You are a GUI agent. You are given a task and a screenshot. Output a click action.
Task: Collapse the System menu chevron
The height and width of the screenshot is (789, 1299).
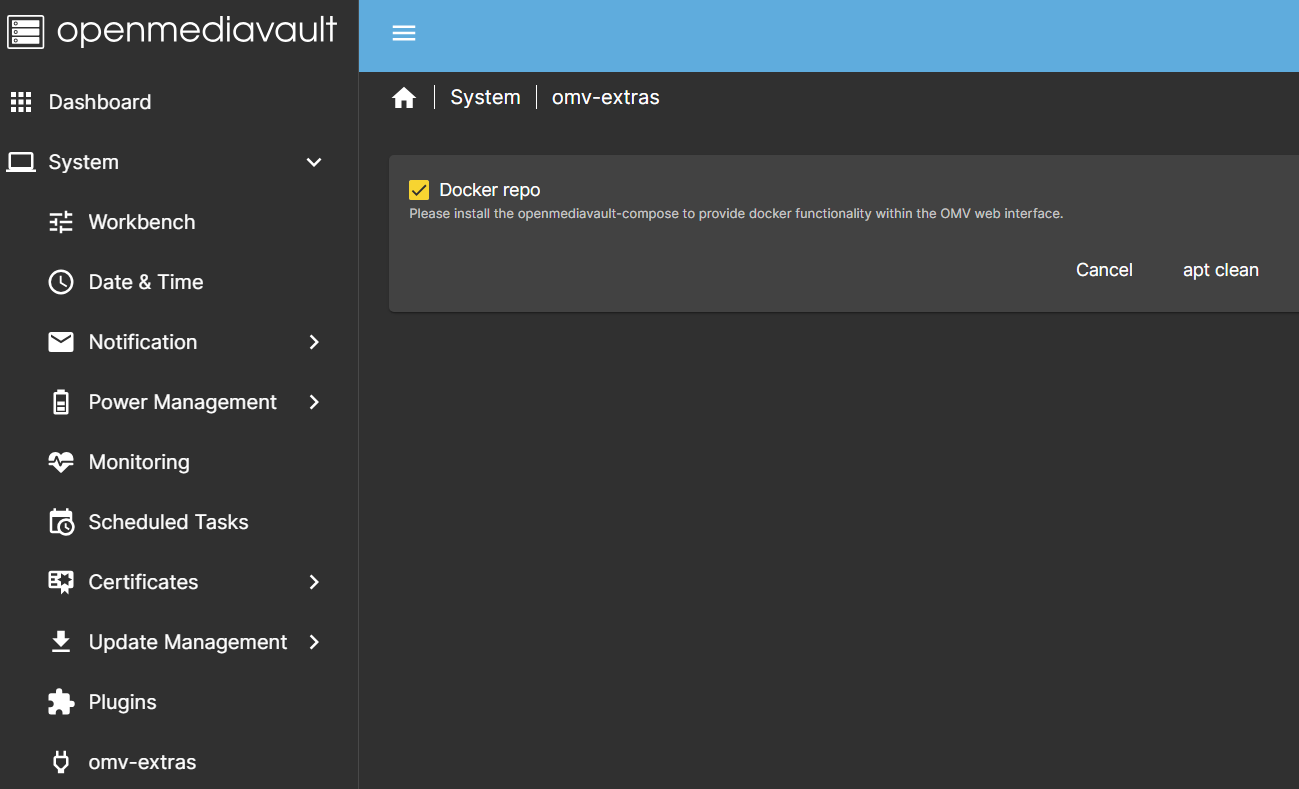[314, 162]
